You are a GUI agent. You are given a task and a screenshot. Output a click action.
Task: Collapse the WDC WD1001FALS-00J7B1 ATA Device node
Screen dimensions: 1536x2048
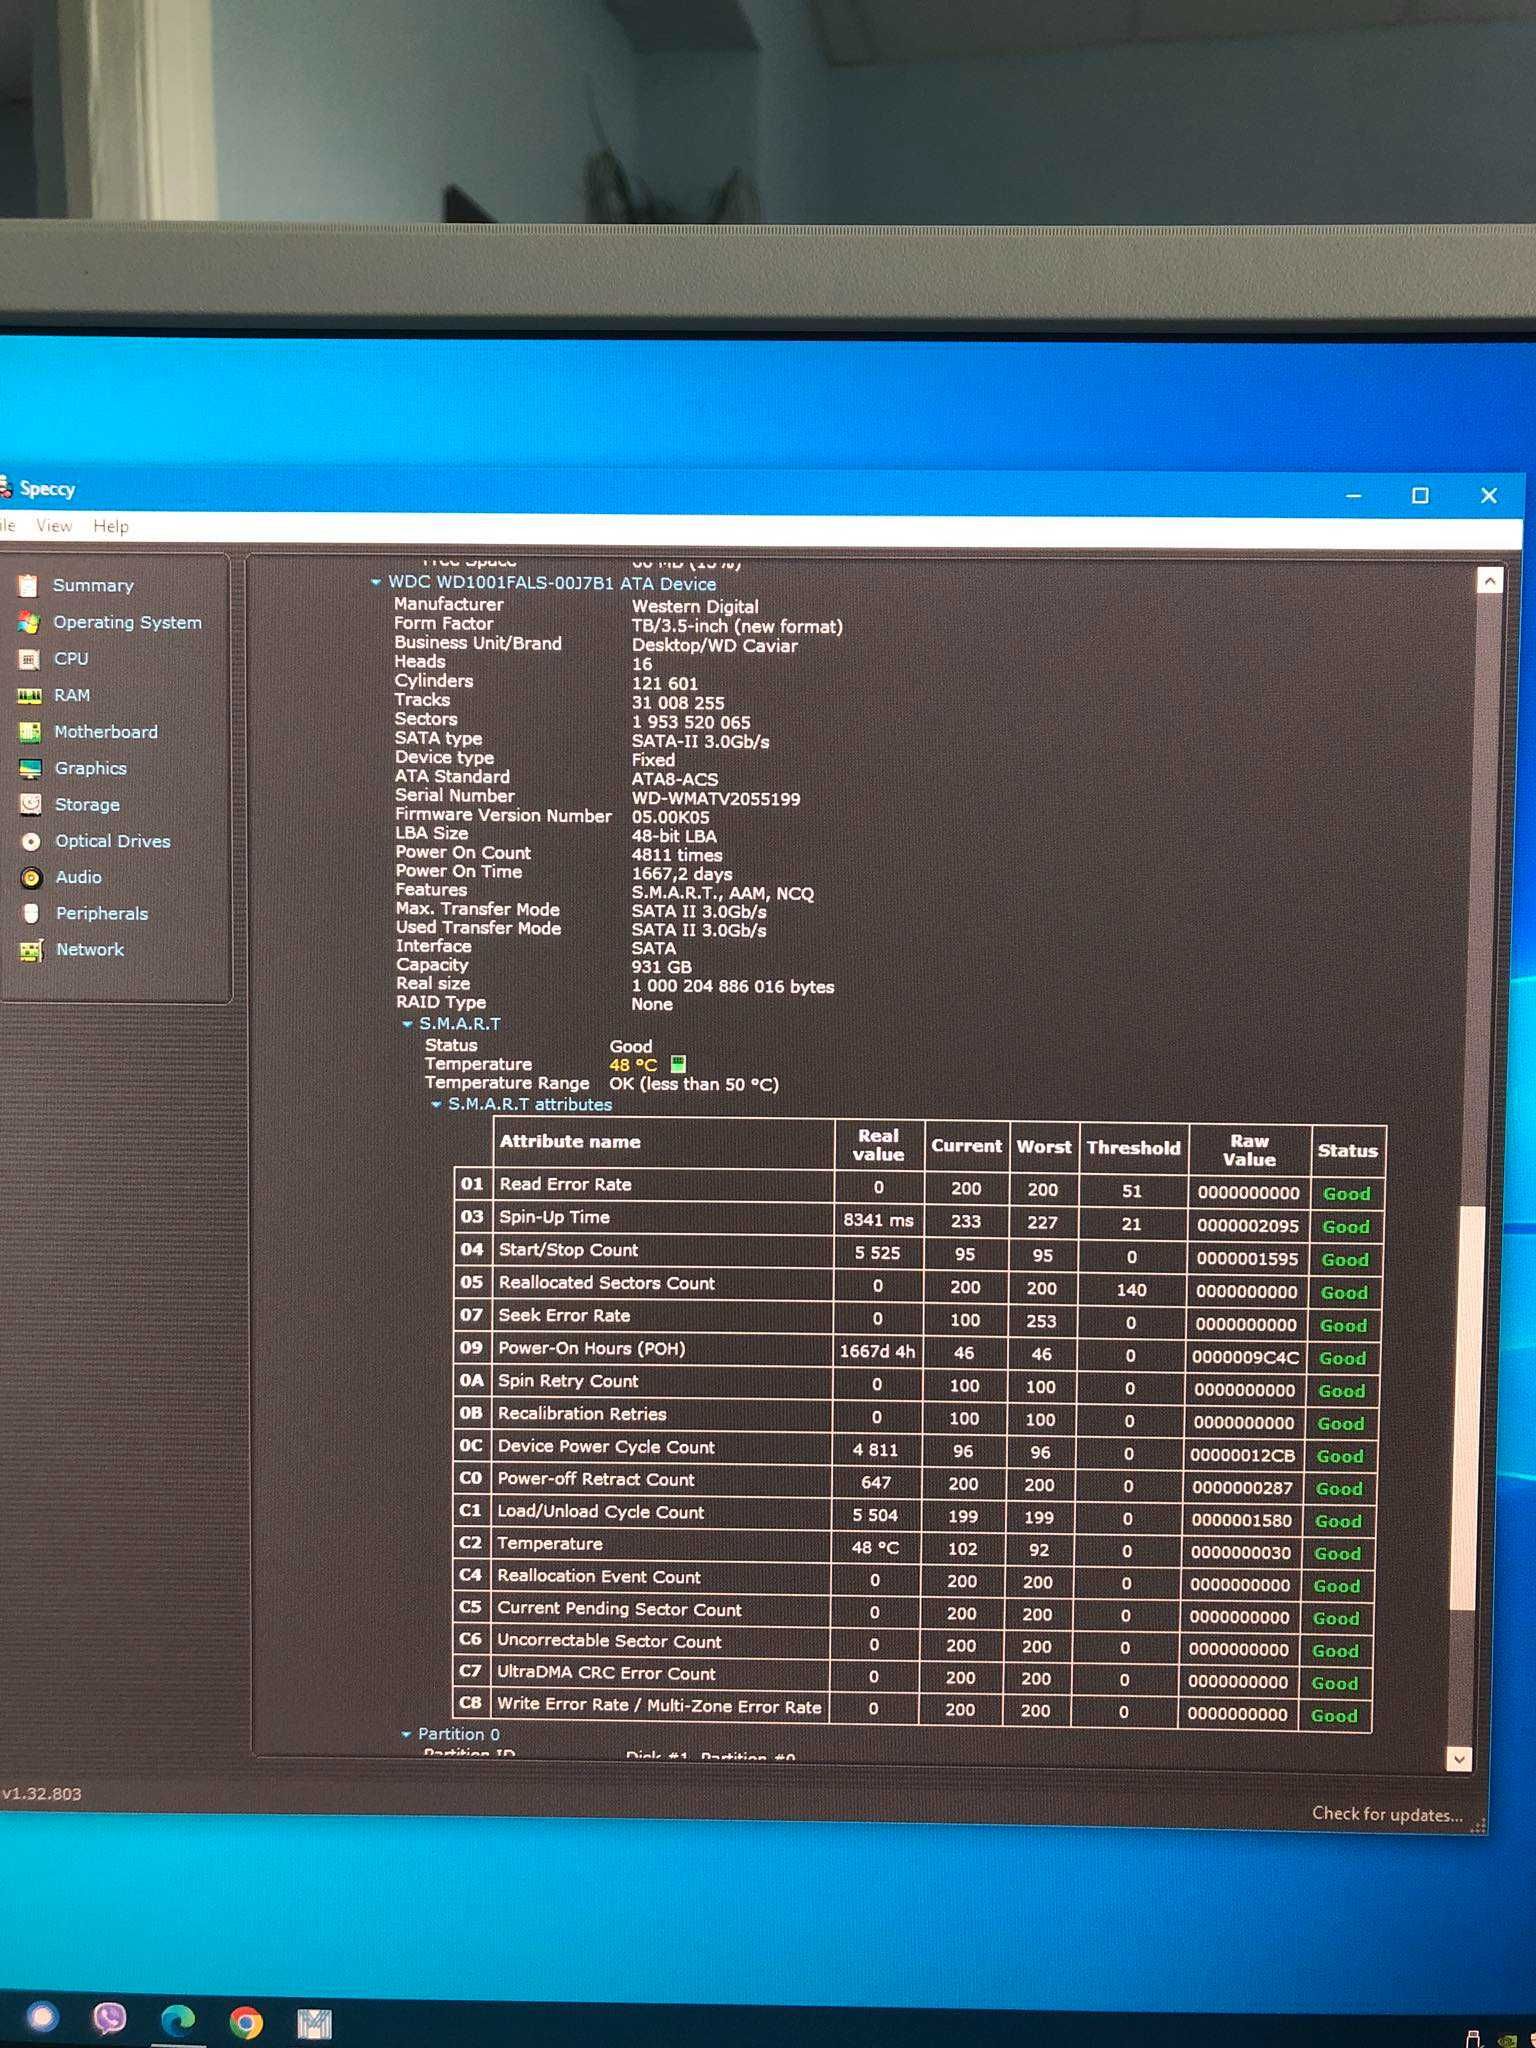click(x=376, y=582)
